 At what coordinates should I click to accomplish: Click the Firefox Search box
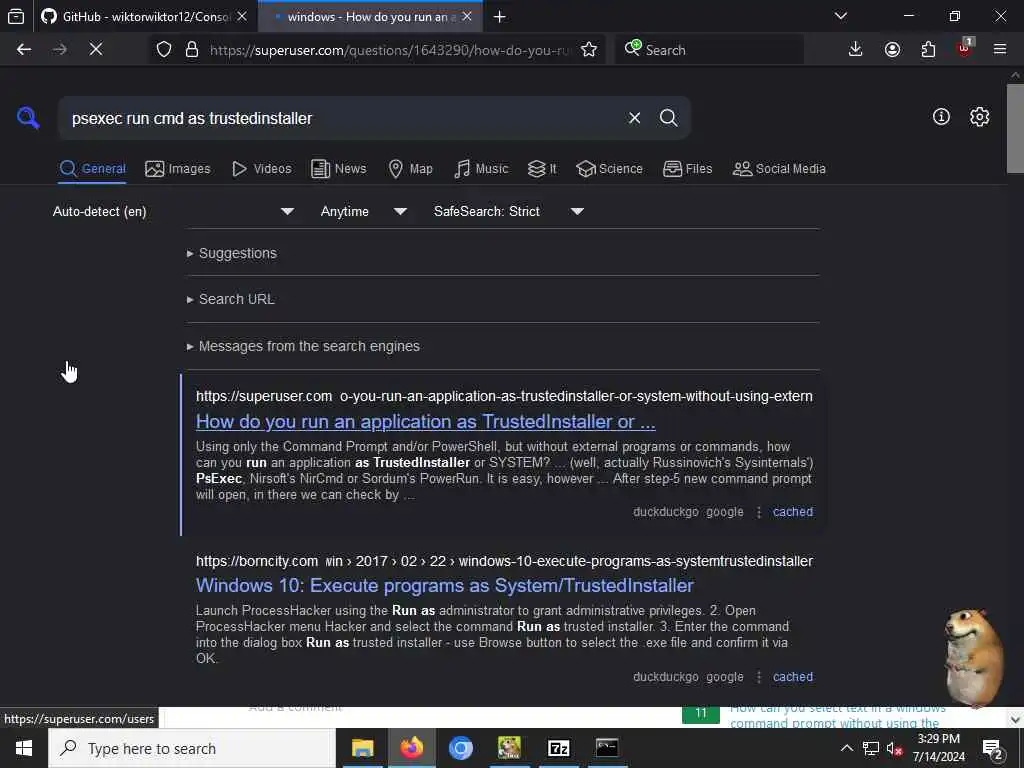(x=709, y=50)
